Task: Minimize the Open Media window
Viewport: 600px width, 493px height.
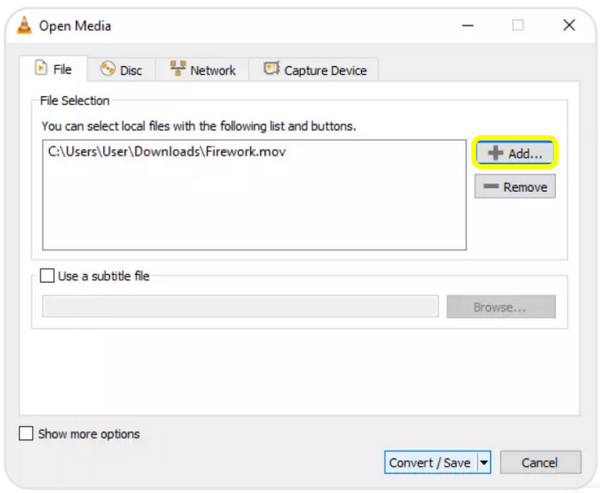Action: (467, 25)
